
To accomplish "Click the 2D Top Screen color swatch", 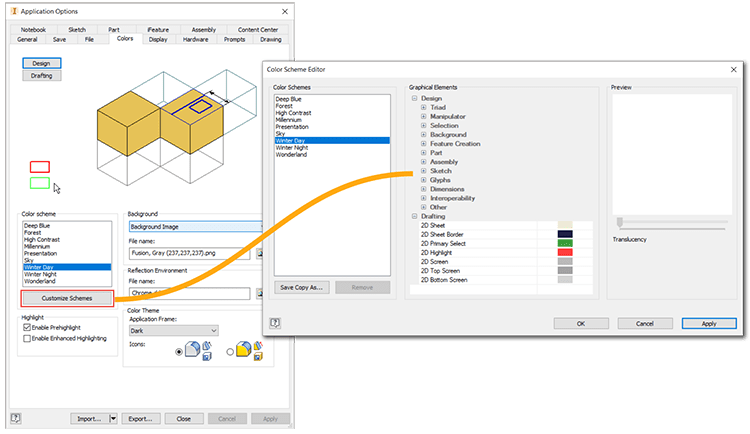I will point(565,270).
